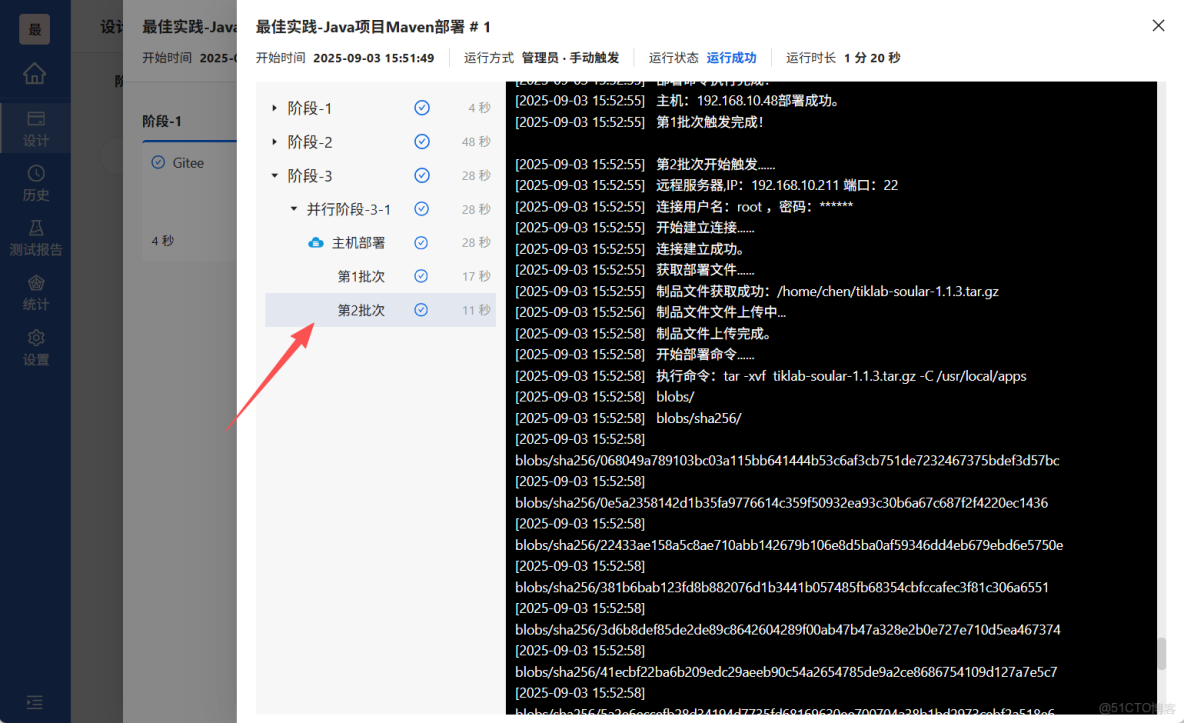Open the 历史 history icon in the sidebar

35,178
